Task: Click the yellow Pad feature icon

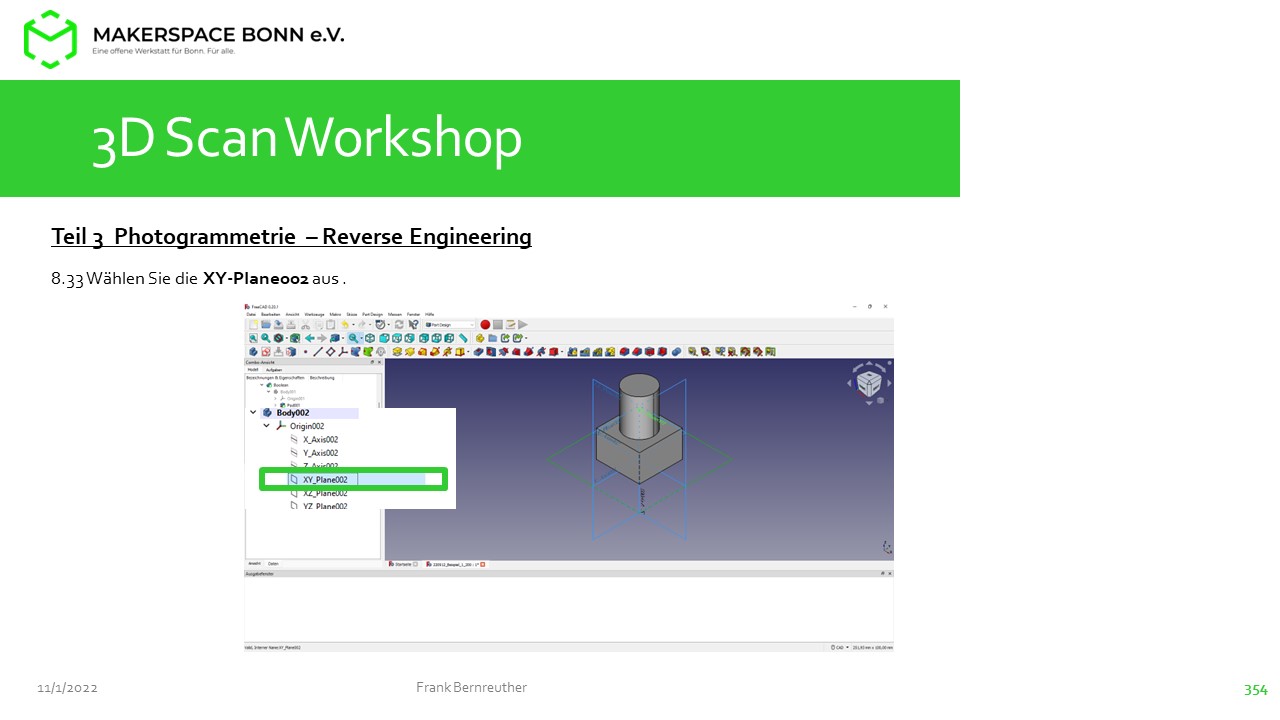Action: (397, 351)
